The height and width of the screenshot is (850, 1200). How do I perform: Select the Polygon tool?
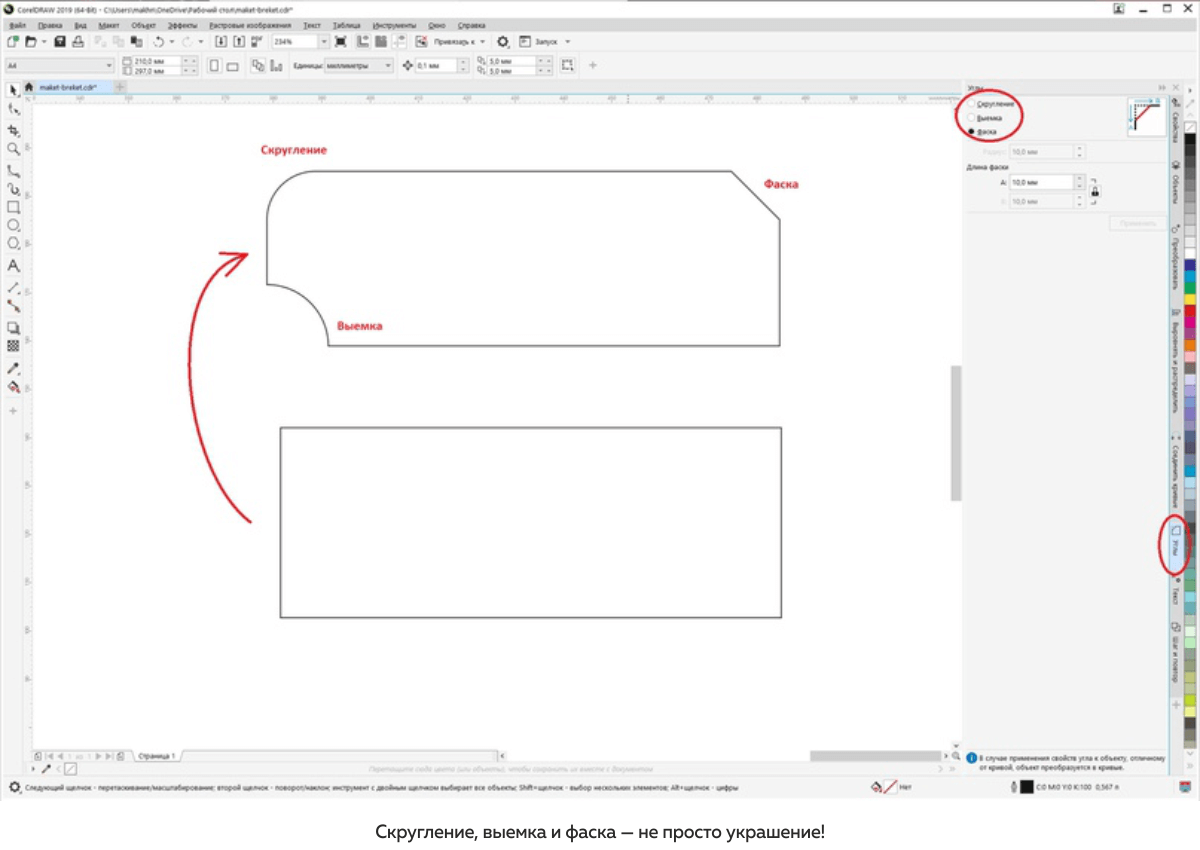tap(13, 243)
